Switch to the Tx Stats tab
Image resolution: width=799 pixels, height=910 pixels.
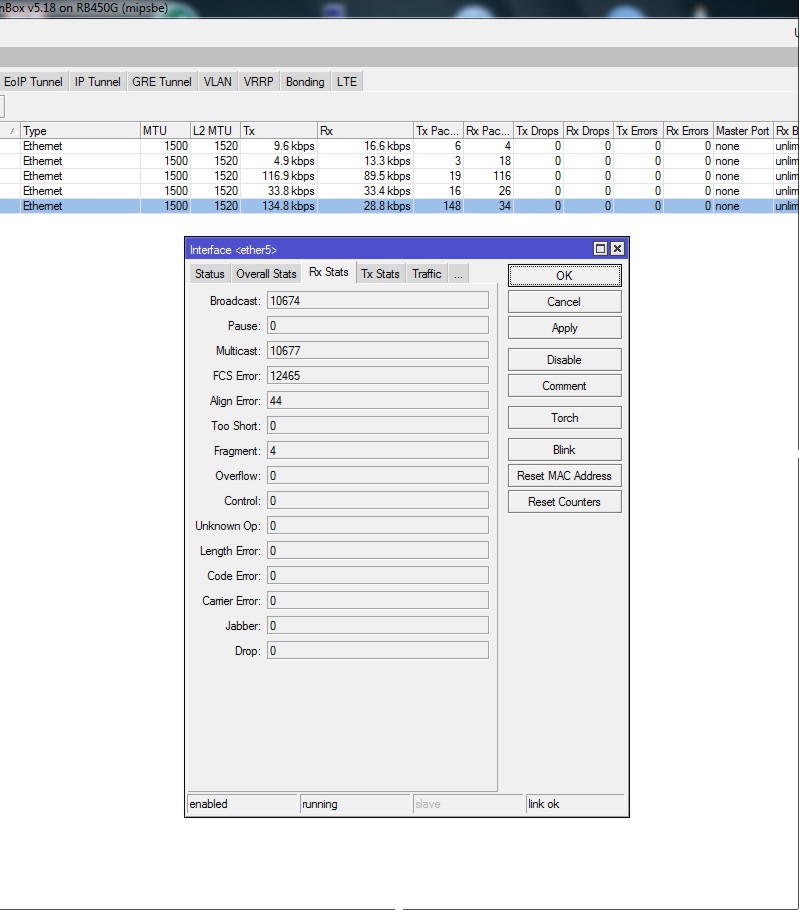(x=380, y=274)
